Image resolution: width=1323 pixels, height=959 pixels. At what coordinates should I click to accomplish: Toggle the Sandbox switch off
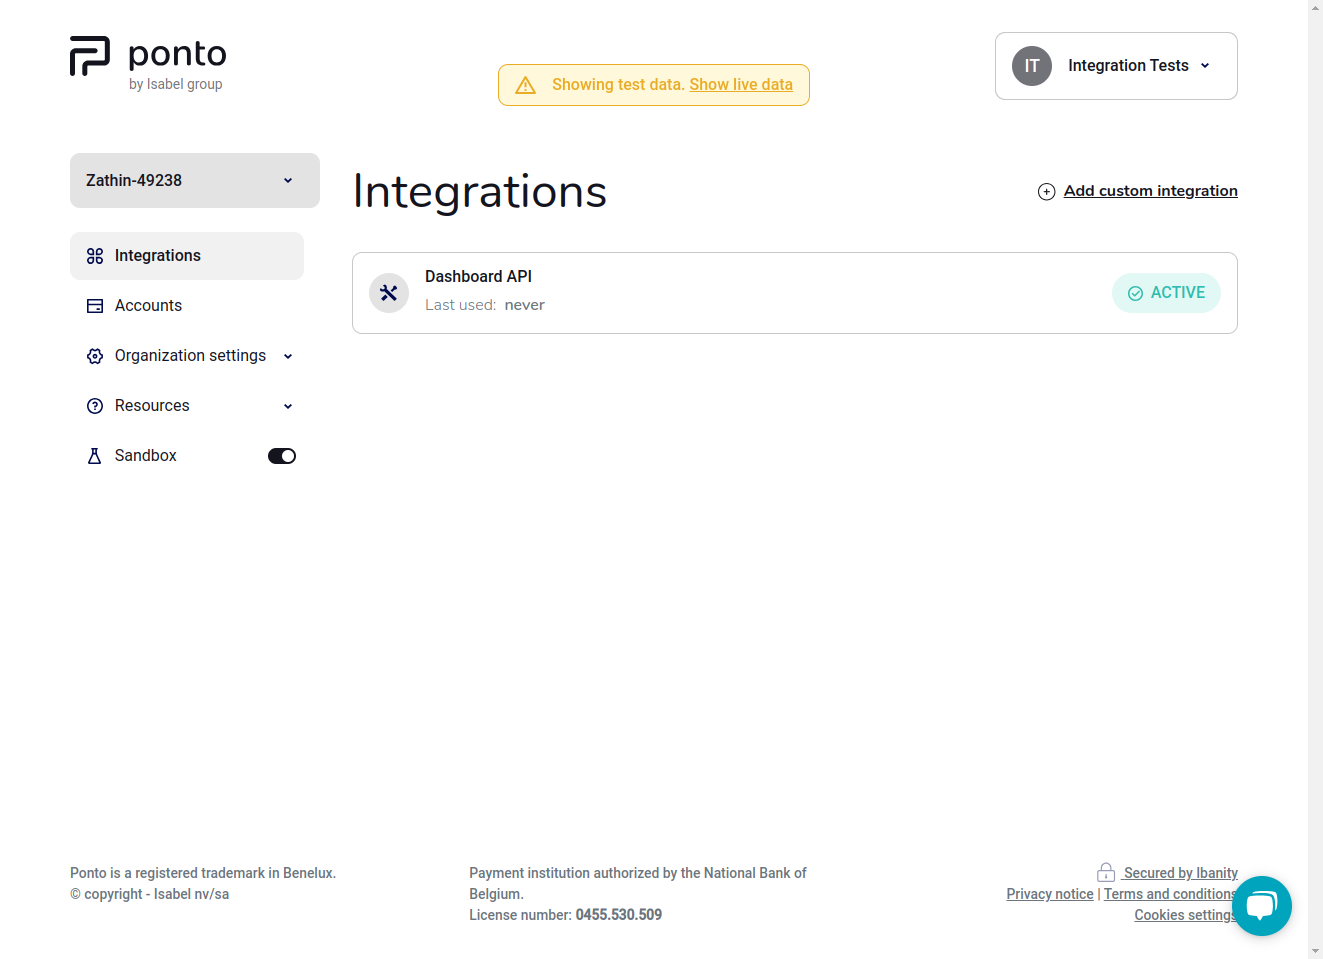pos(281,455)
